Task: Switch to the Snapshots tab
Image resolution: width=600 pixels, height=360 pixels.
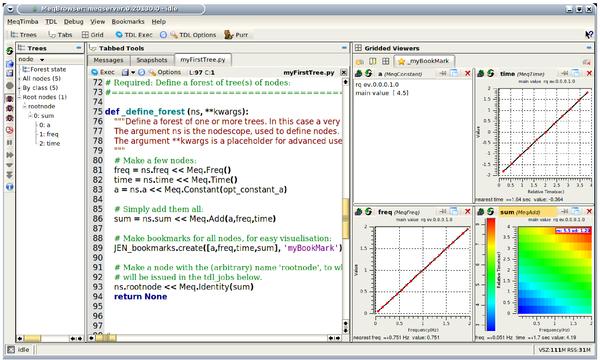Action: point(152,60)
